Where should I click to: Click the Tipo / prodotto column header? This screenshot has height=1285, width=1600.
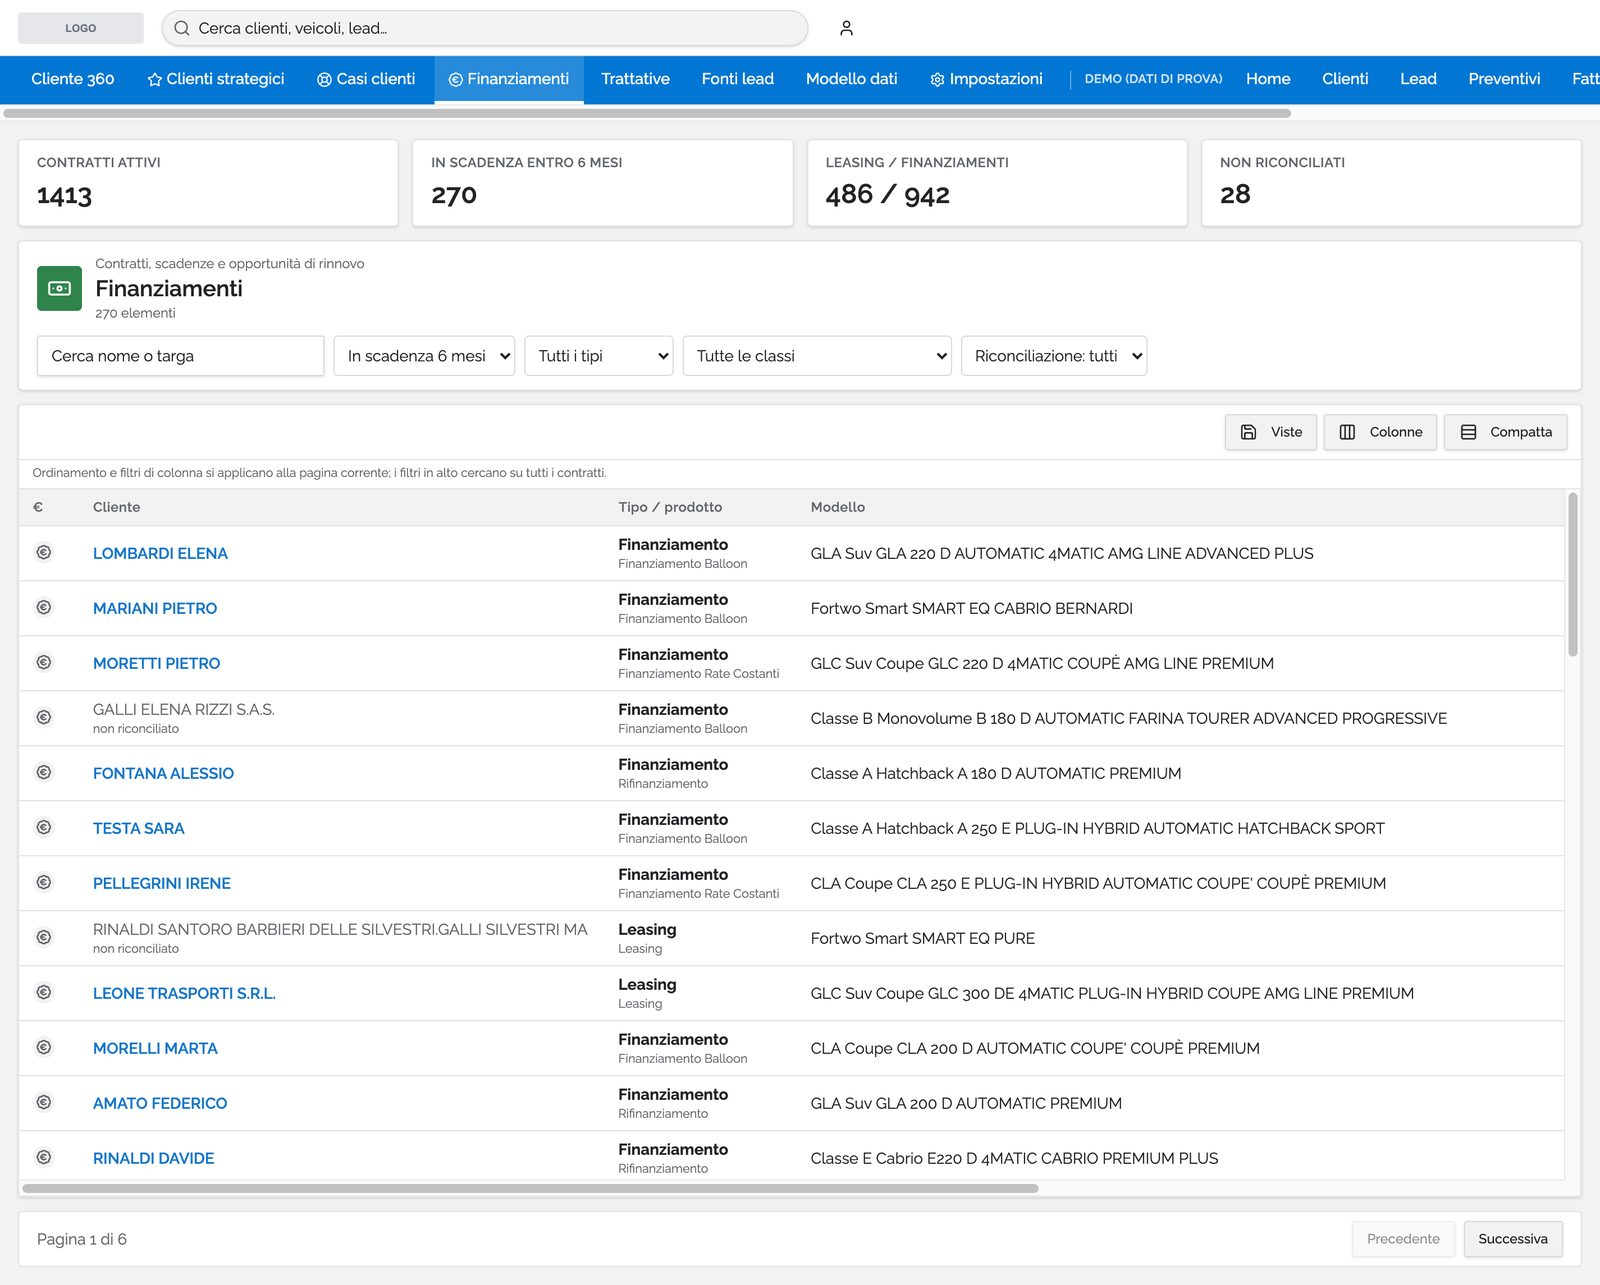(670, 507)
